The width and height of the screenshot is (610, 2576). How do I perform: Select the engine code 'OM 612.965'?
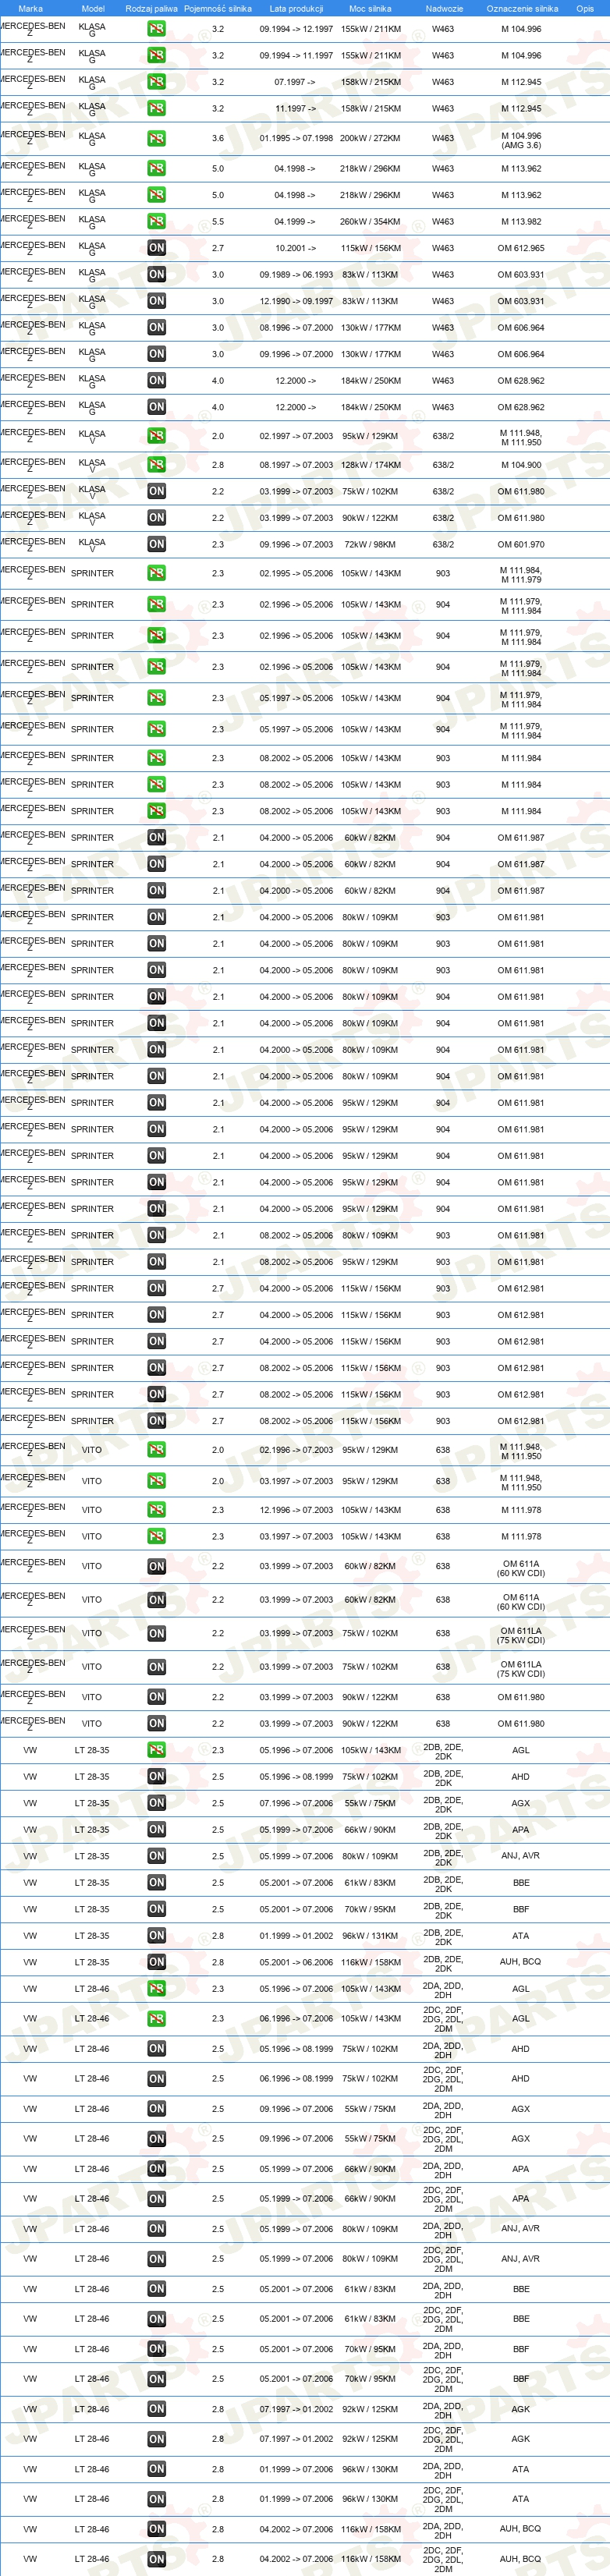(x=521, y=248)
